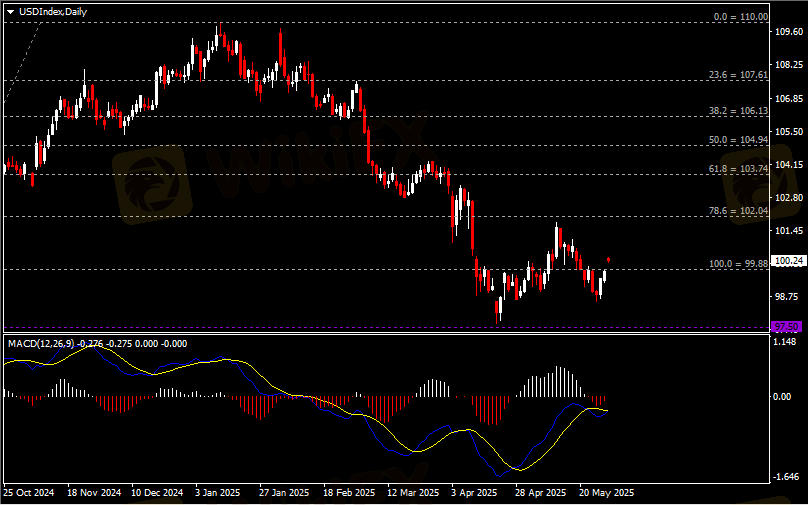This screenshot has width=808, height=505.
Task: Select the 61.8 = 103.74 Fibonacci label
Action: [x=738, y=169]
